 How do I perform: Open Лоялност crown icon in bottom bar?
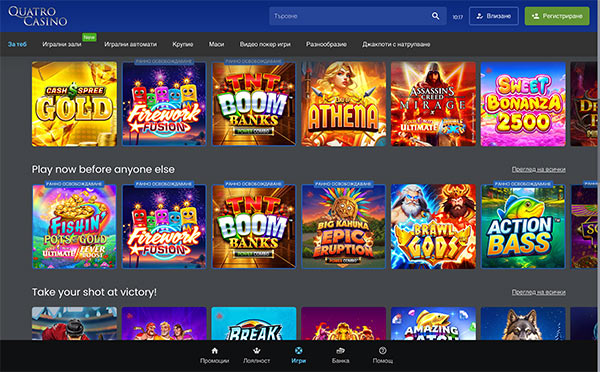point(256,351)
